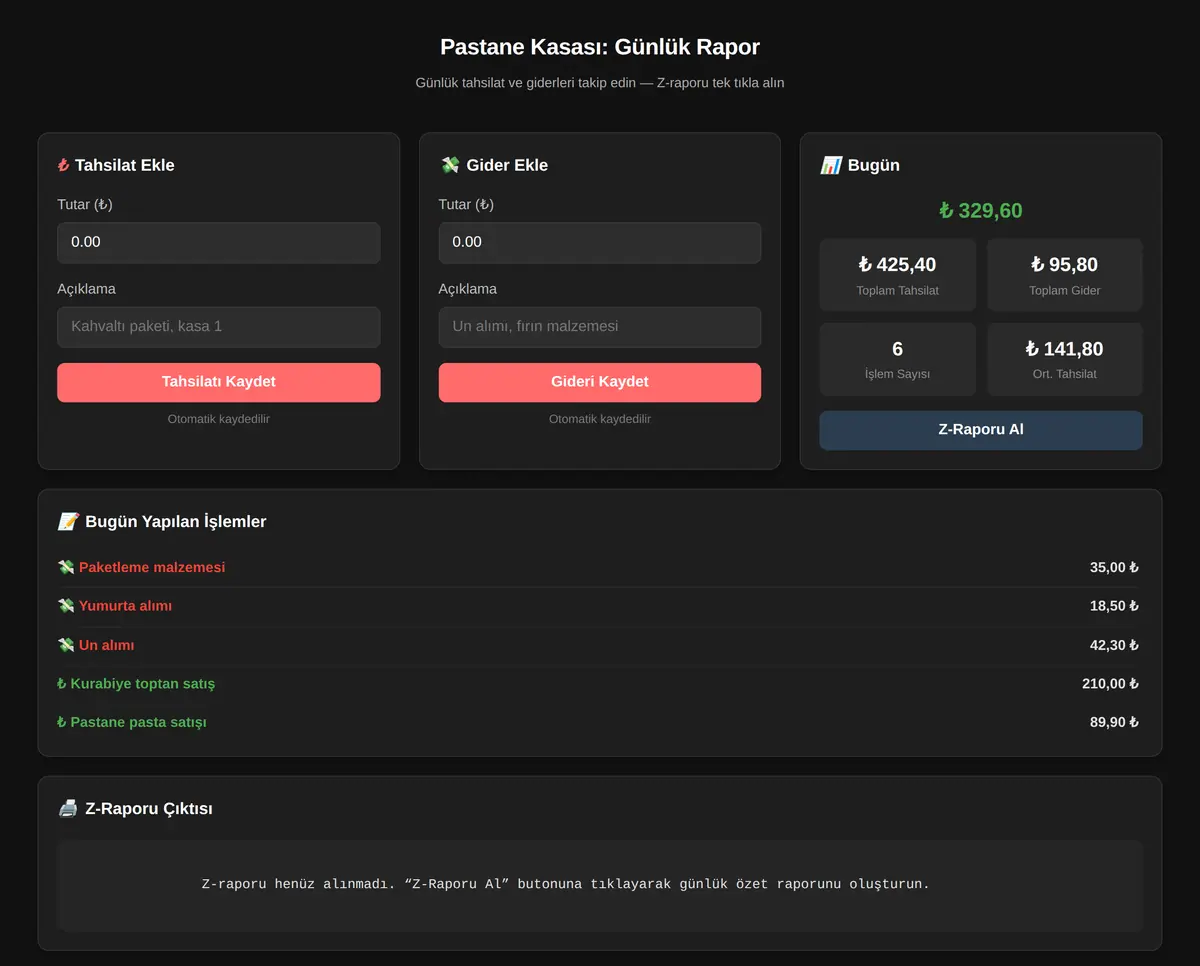Click the chart icon next to Bugün
The image size is (1200, 966).
830,165
